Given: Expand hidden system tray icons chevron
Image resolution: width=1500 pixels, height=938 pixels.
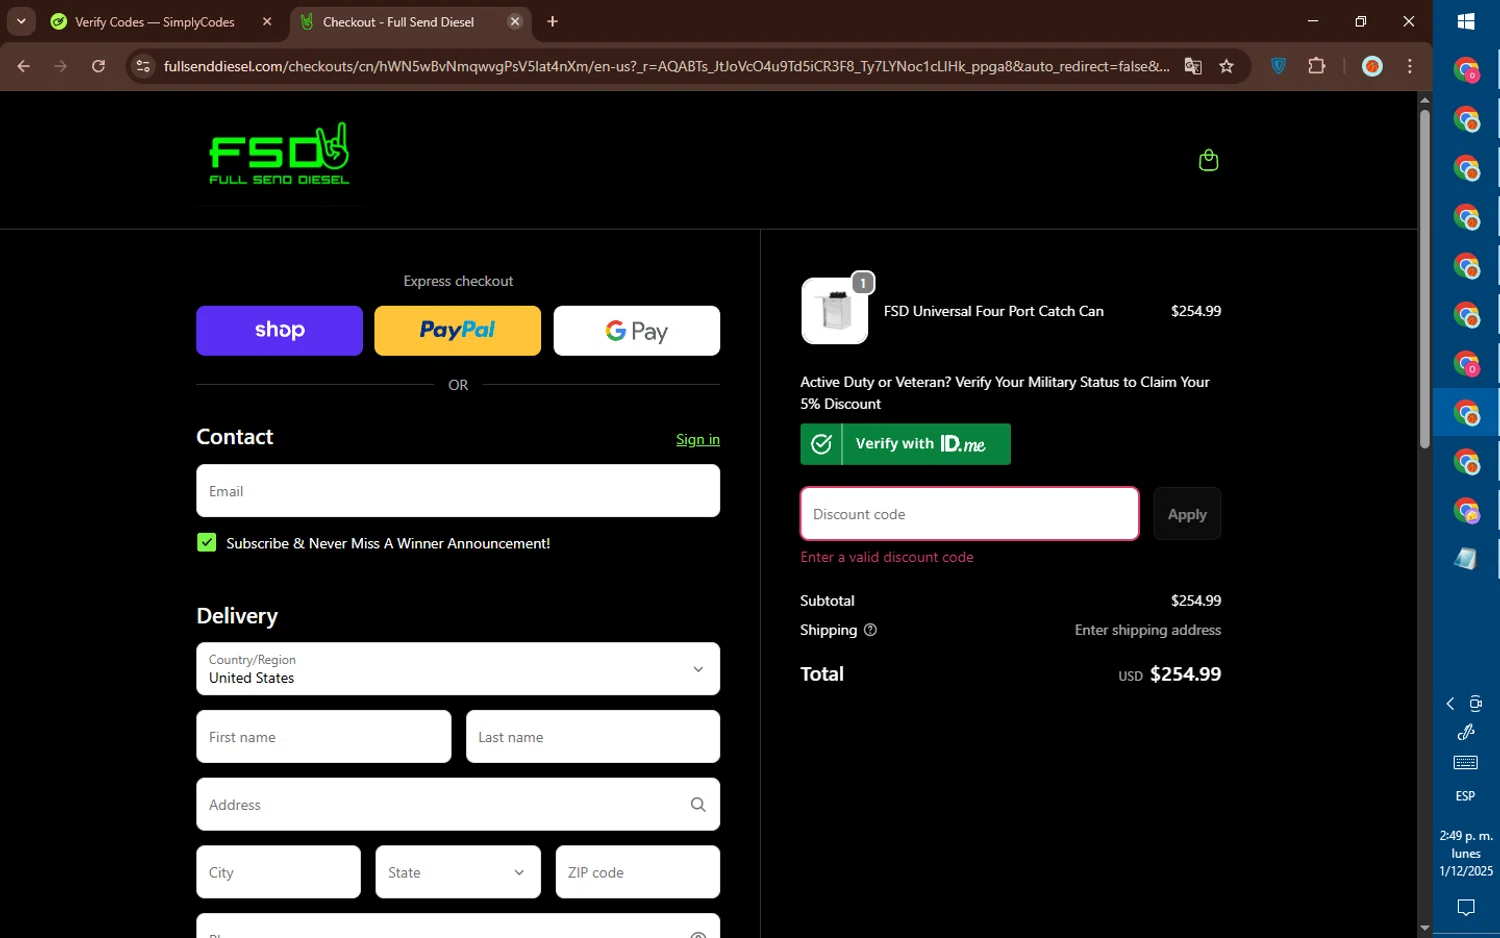Looking at the screenshot, I should (x=1450, y=704).
